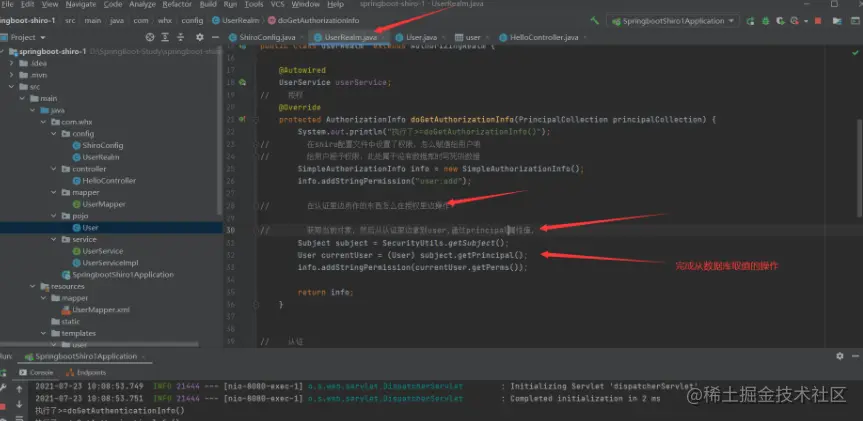Collapse all nodes in the Project panel
The image size is (863, 421).
tap(181, 37)
